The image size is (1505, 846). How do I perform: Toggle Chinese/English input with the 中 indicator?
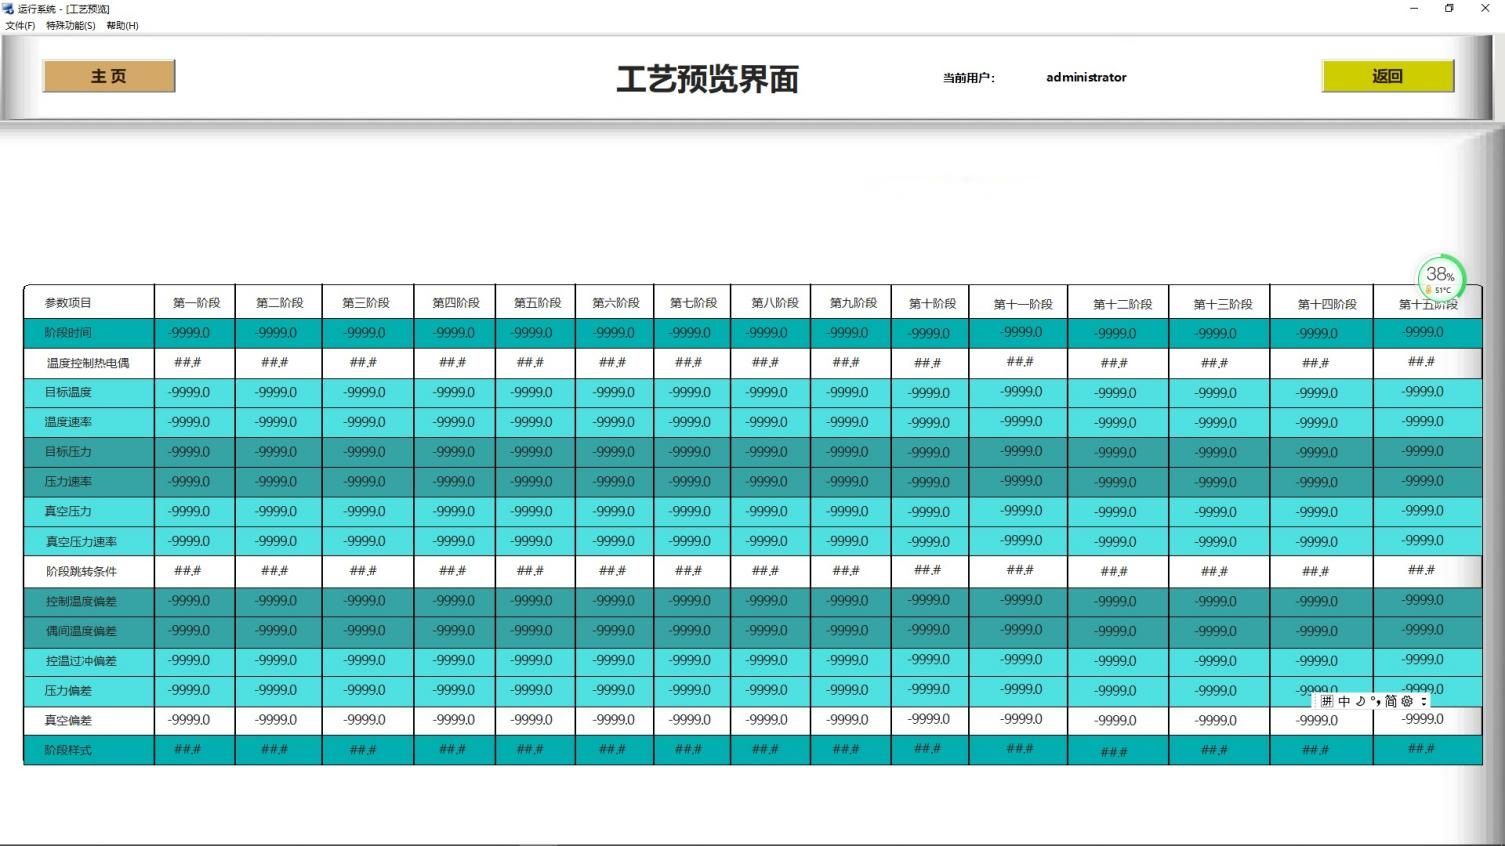point(1343,701)
